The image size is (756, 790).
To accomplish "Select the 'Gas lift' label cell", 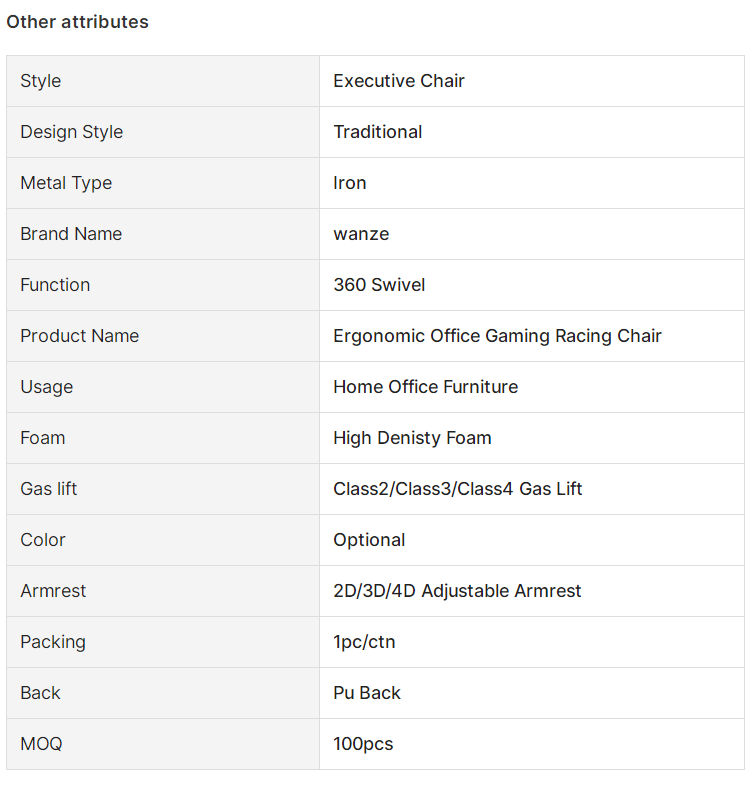I will (163, 489).
